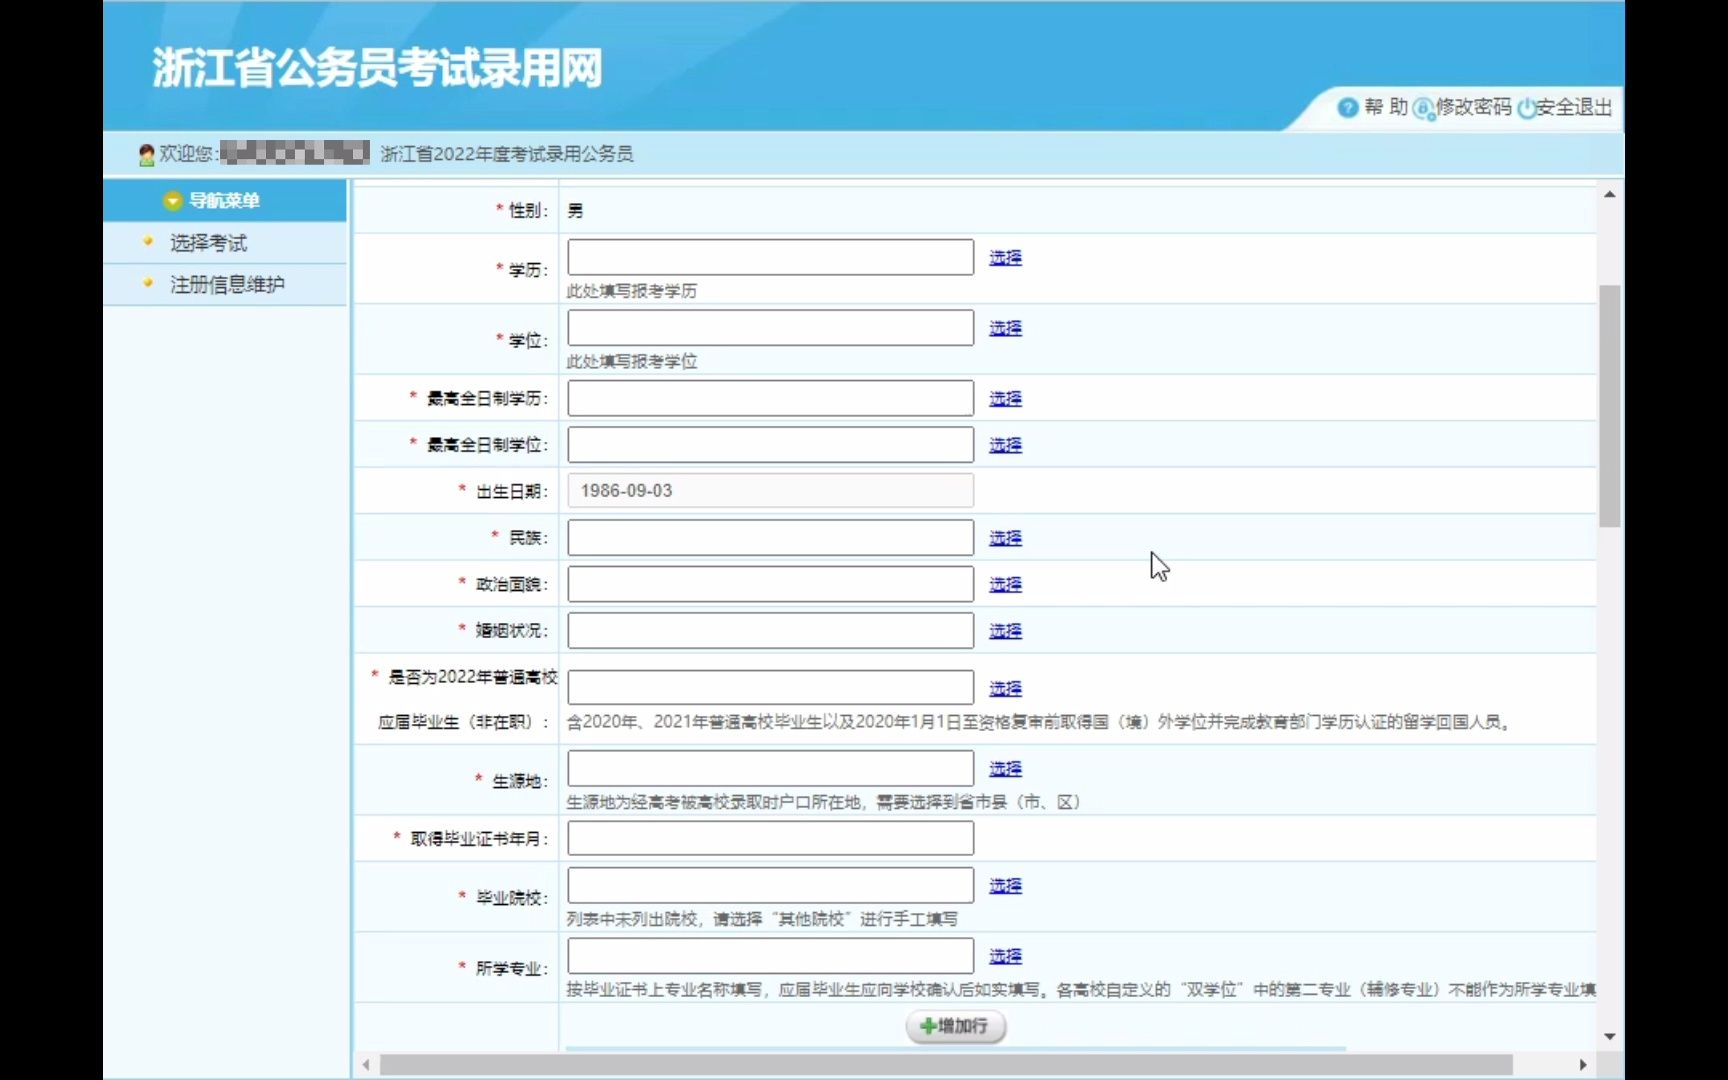Open 选择考试 menu item

(x=208, y=243)
